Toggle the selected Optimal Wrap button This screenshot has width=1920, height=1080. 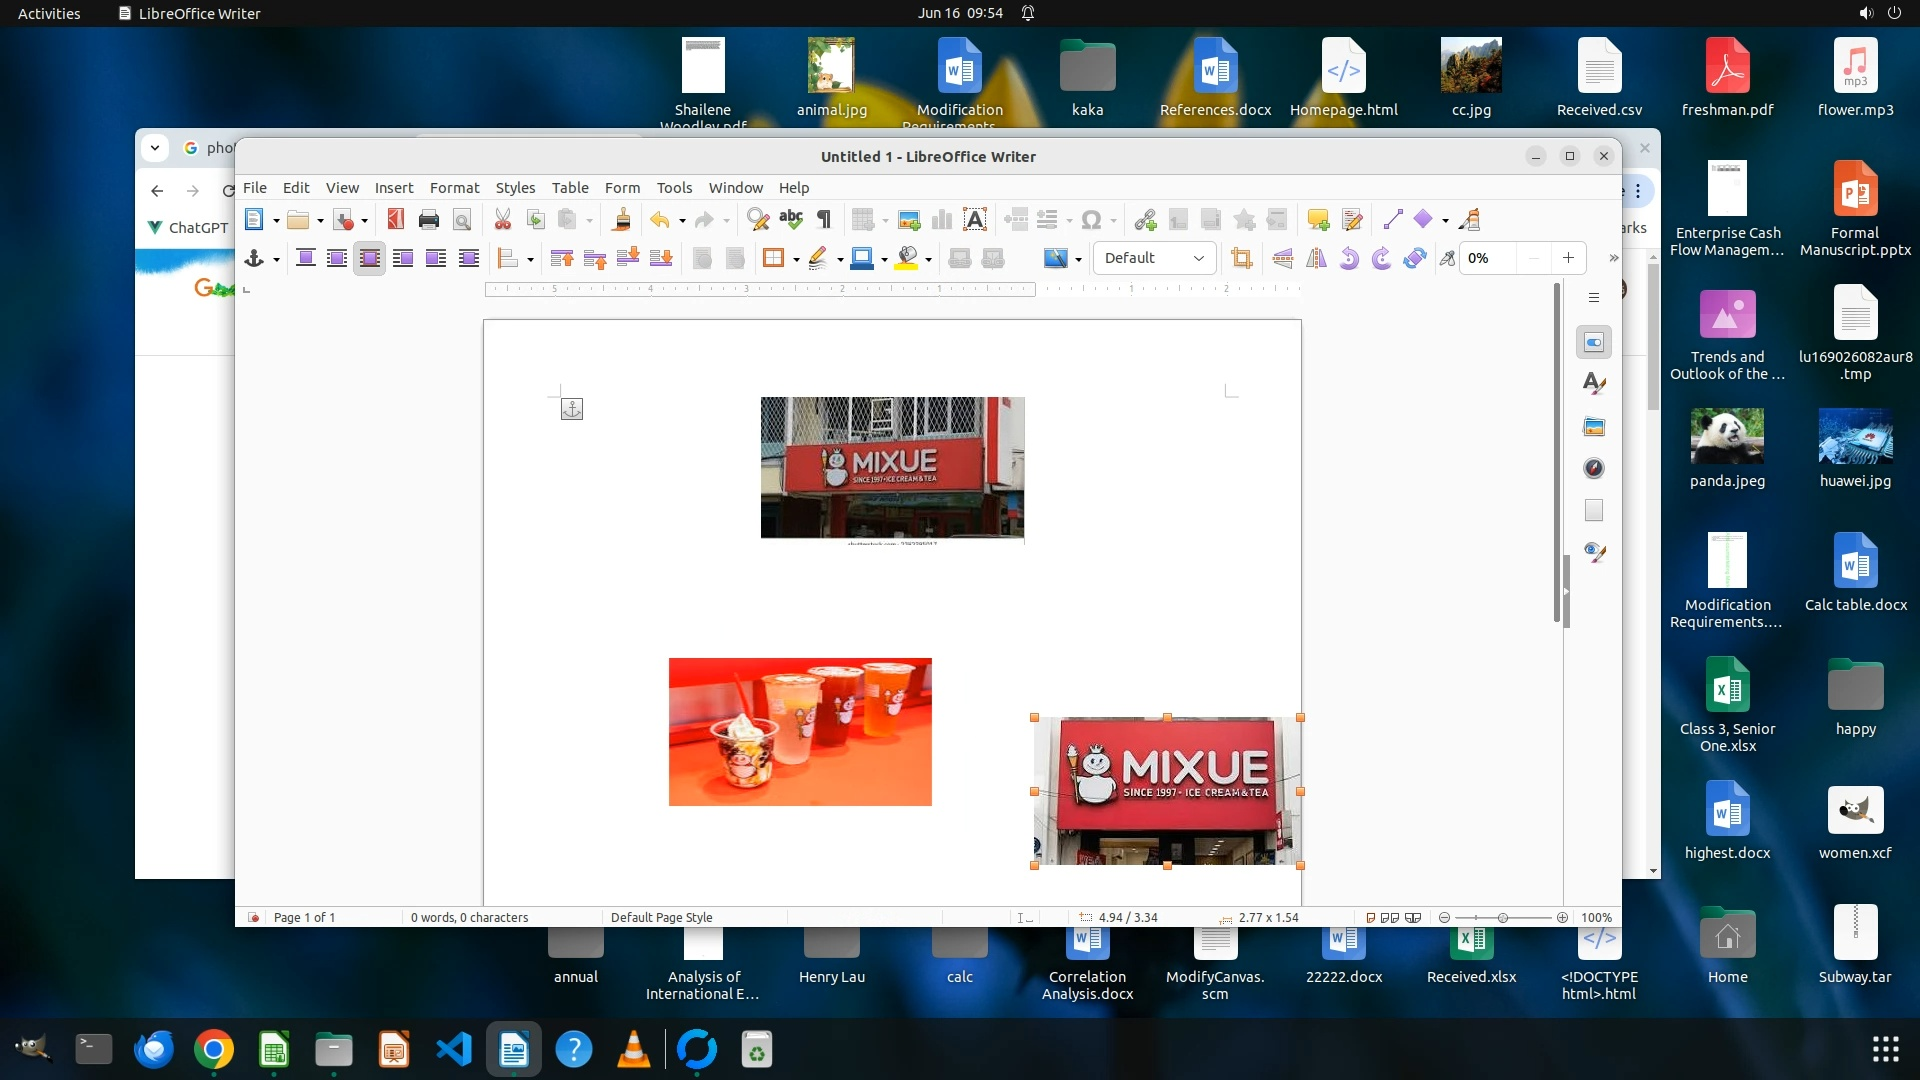point(369,258)
